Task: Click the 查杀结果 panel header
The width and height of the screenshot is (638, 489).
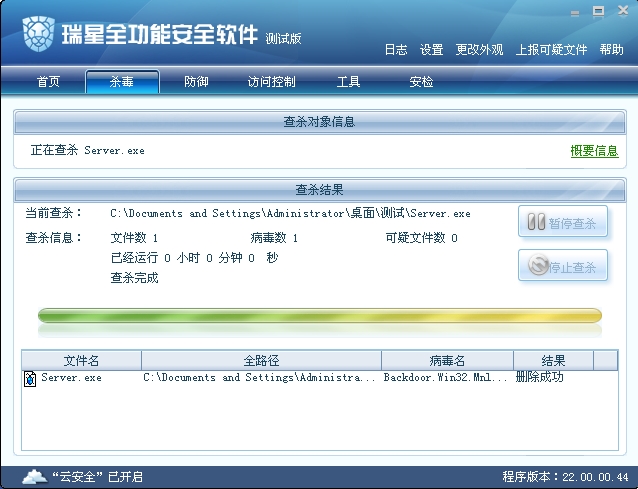Action: pos(320,190)
